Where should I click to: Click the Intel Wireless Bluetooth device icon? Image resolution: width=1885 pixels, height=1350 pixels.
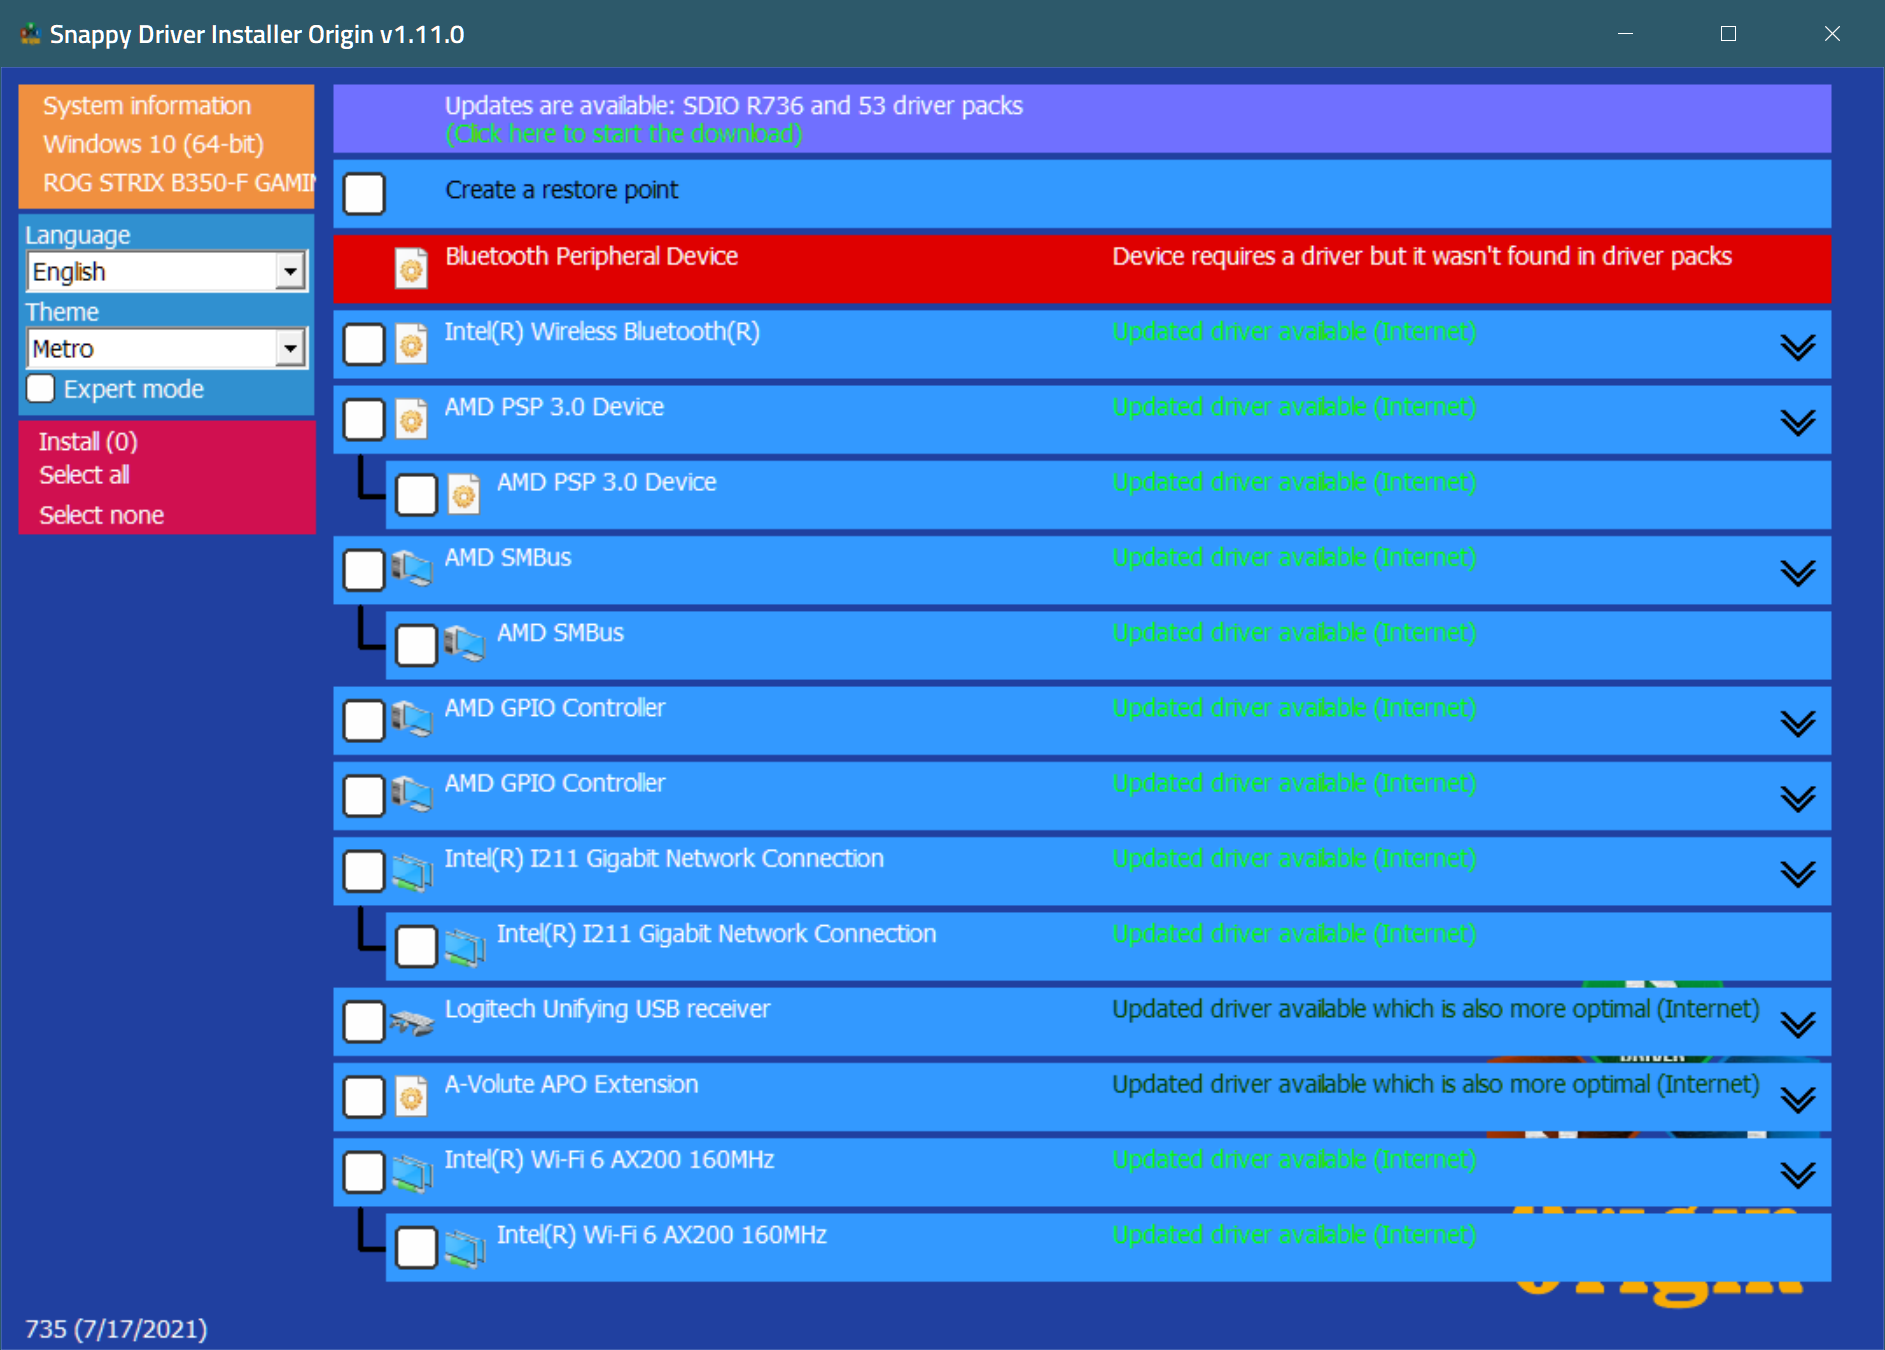pyautogui.click(x=411, y=344)
